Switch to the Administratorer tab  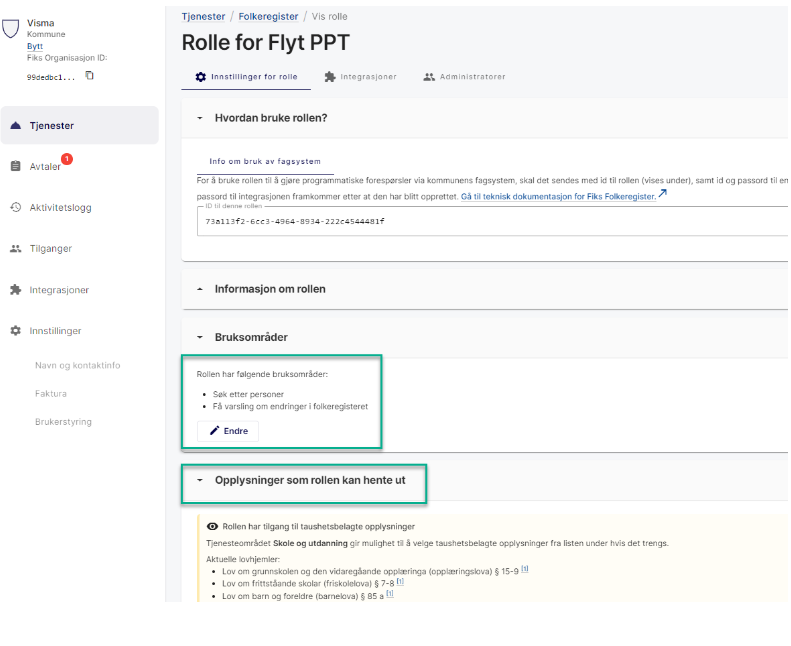(x=464, y=77)
